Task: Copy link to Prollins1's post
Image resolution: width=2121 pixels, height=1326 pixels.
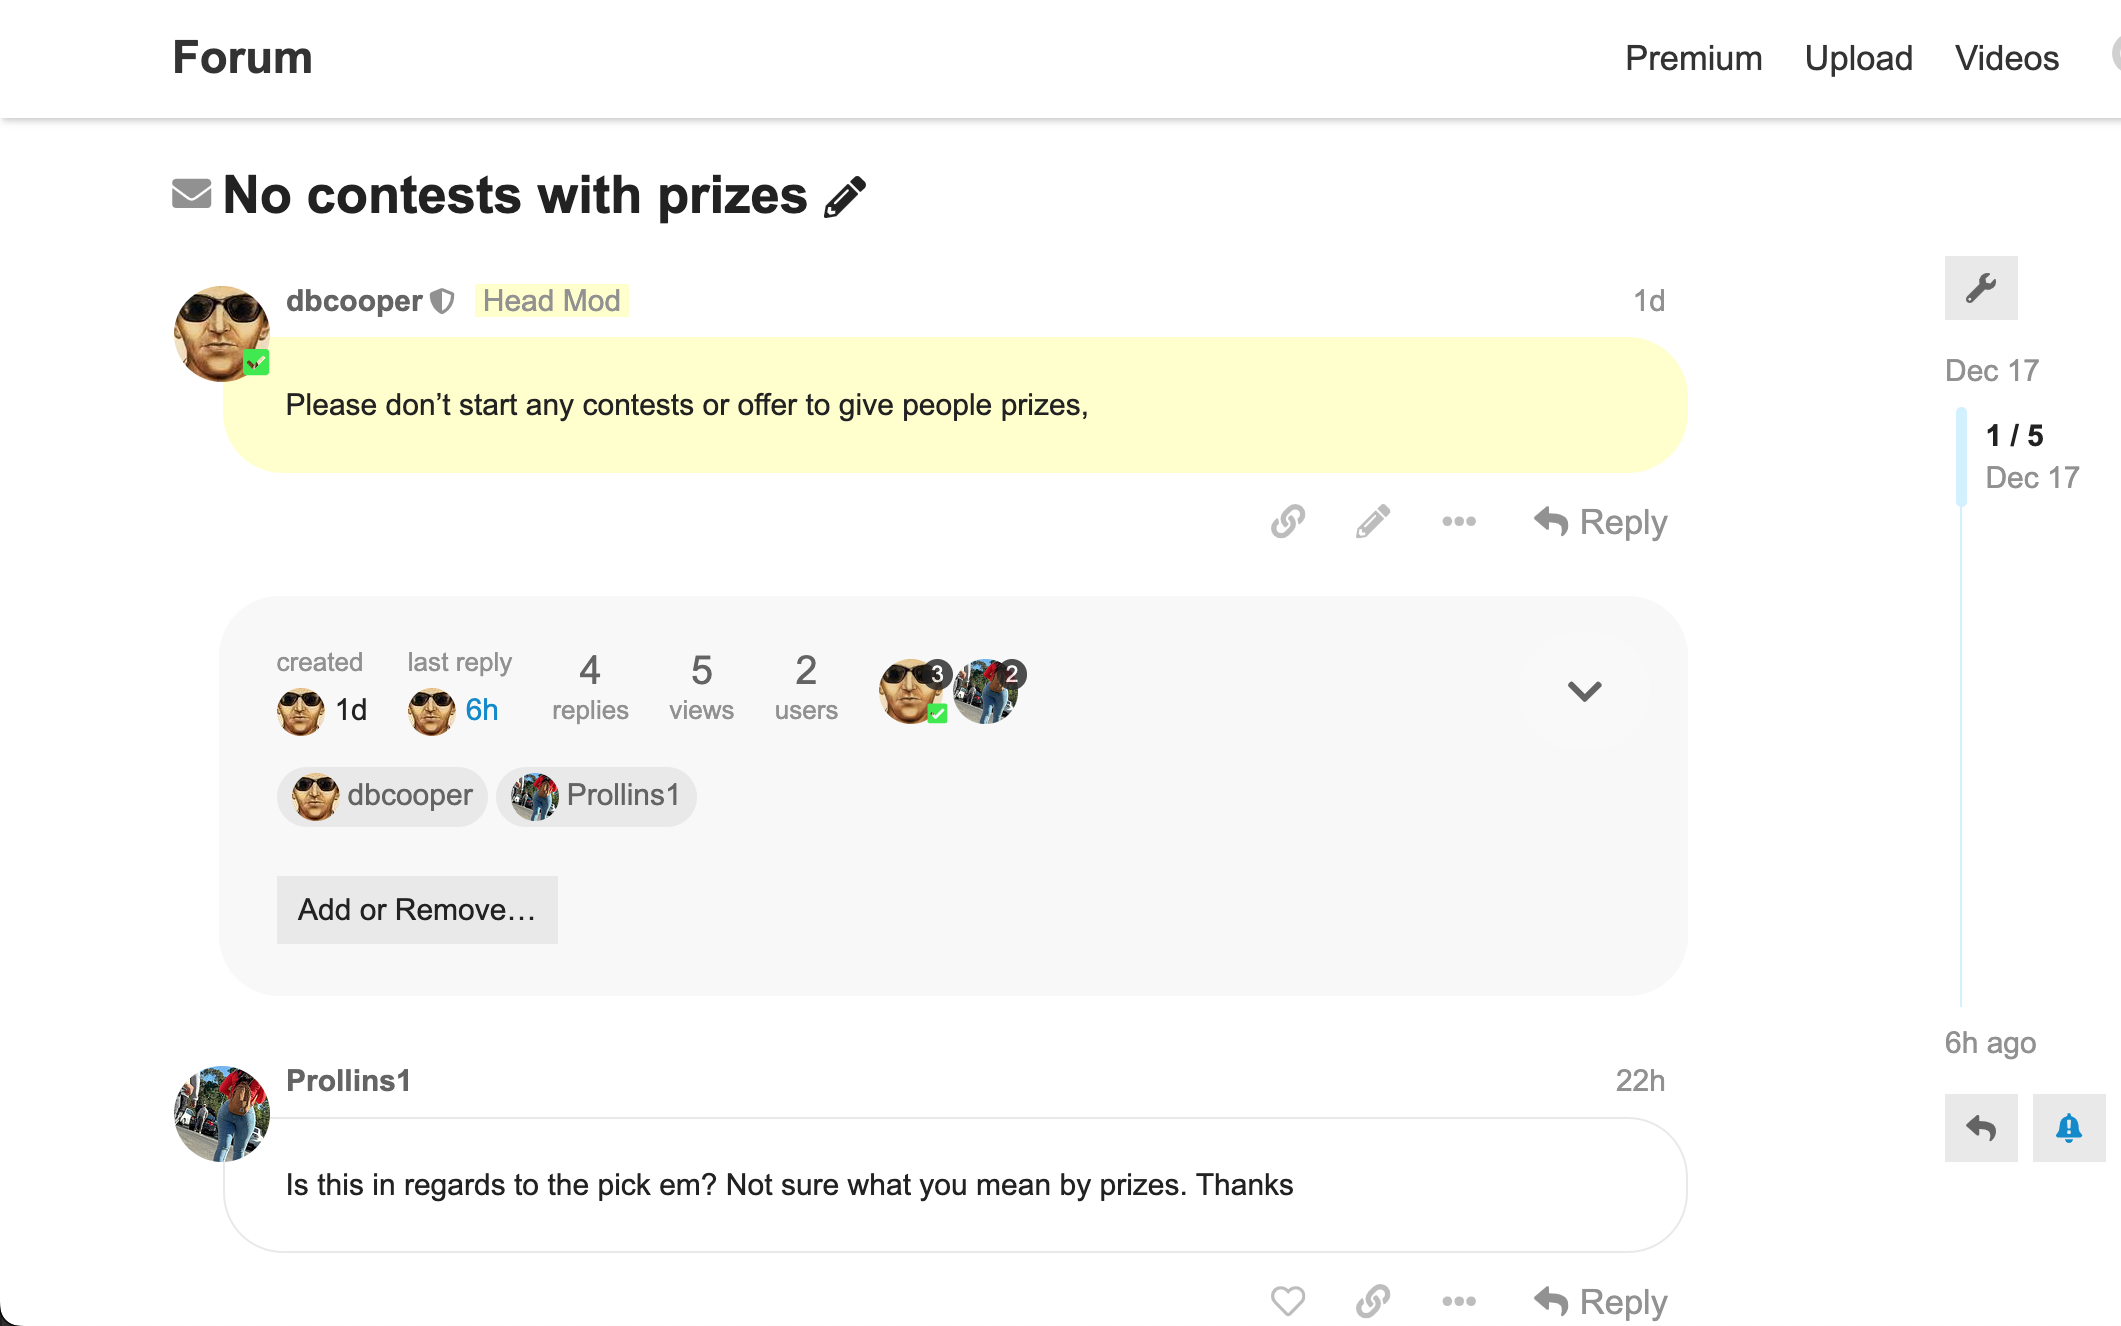Action: [1373, 1301]
